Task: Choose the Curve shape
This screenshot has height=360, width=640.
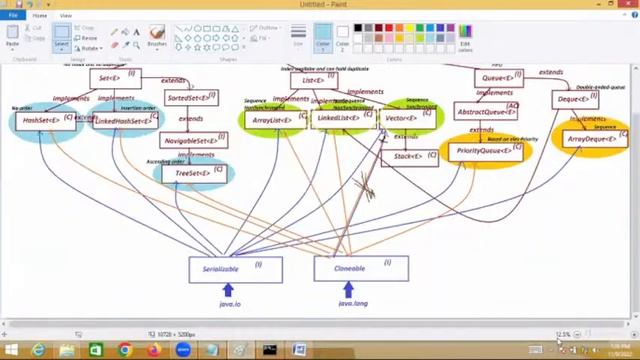Action: pyautogui.click(x=188, y=29)
